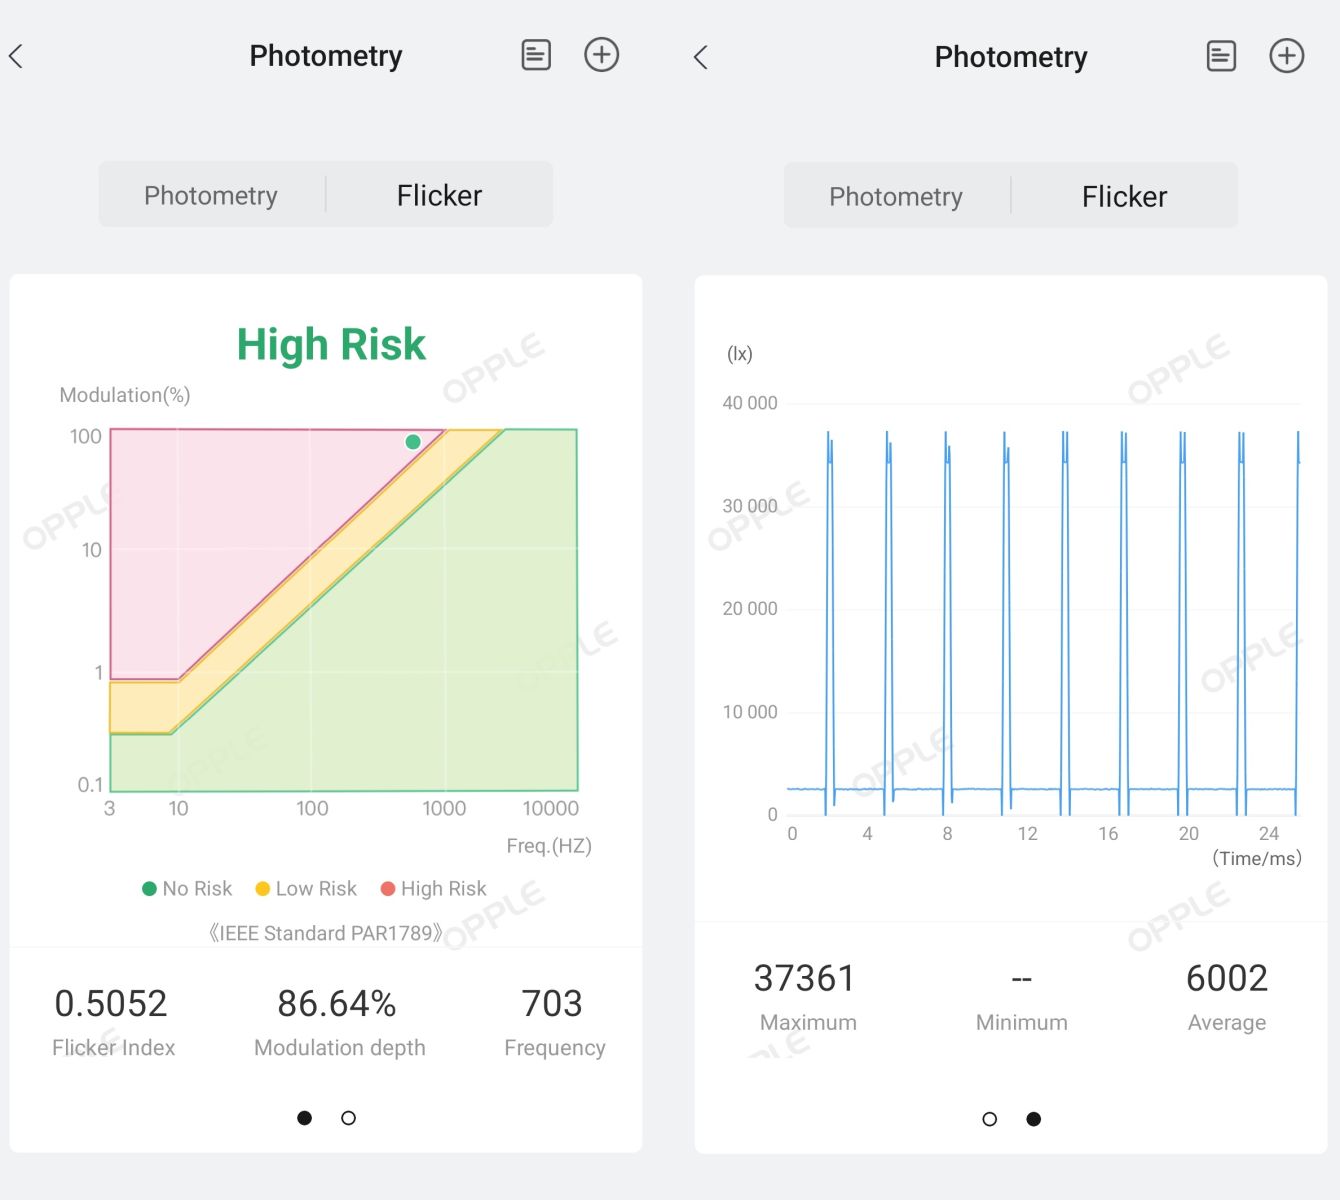Open the report list icon on left screen
The image size is (1340, 1200).
(536, 55)
